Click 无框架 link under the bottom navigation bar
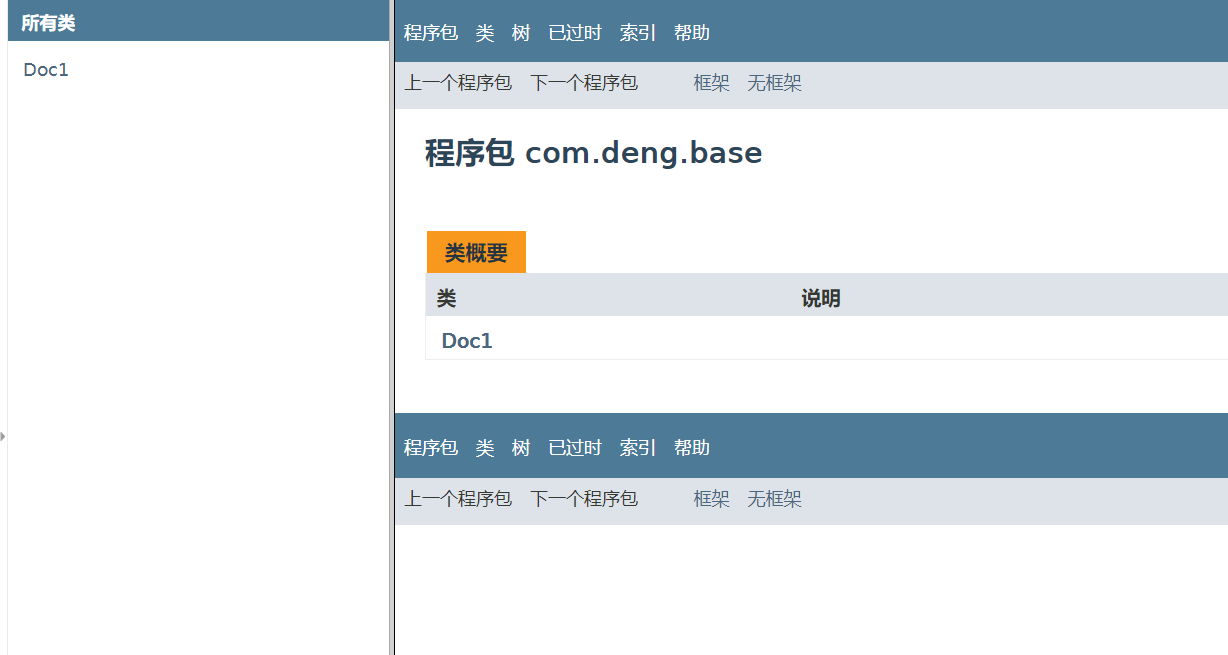This screenshot has height=655, width=1228. click(x=775, y=499)
